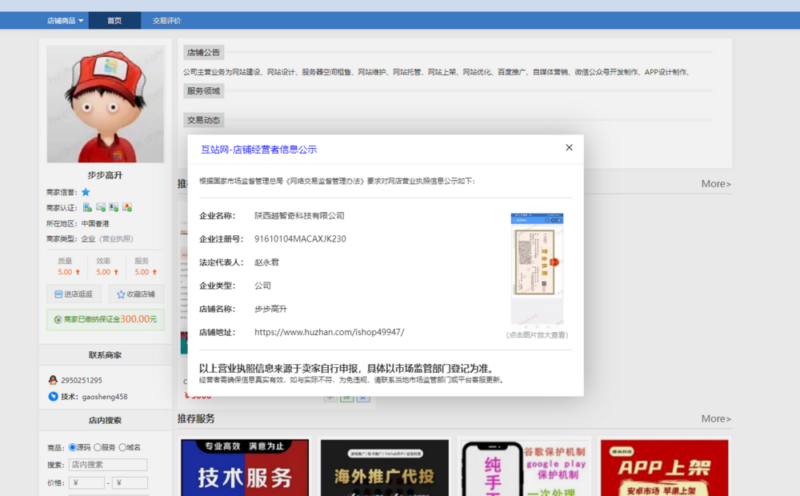Image resolution: width=800 pixels, height=496 pixels.
Task: Click registration number 91610104MACAXJK230
Action: [x=300, y=239]
